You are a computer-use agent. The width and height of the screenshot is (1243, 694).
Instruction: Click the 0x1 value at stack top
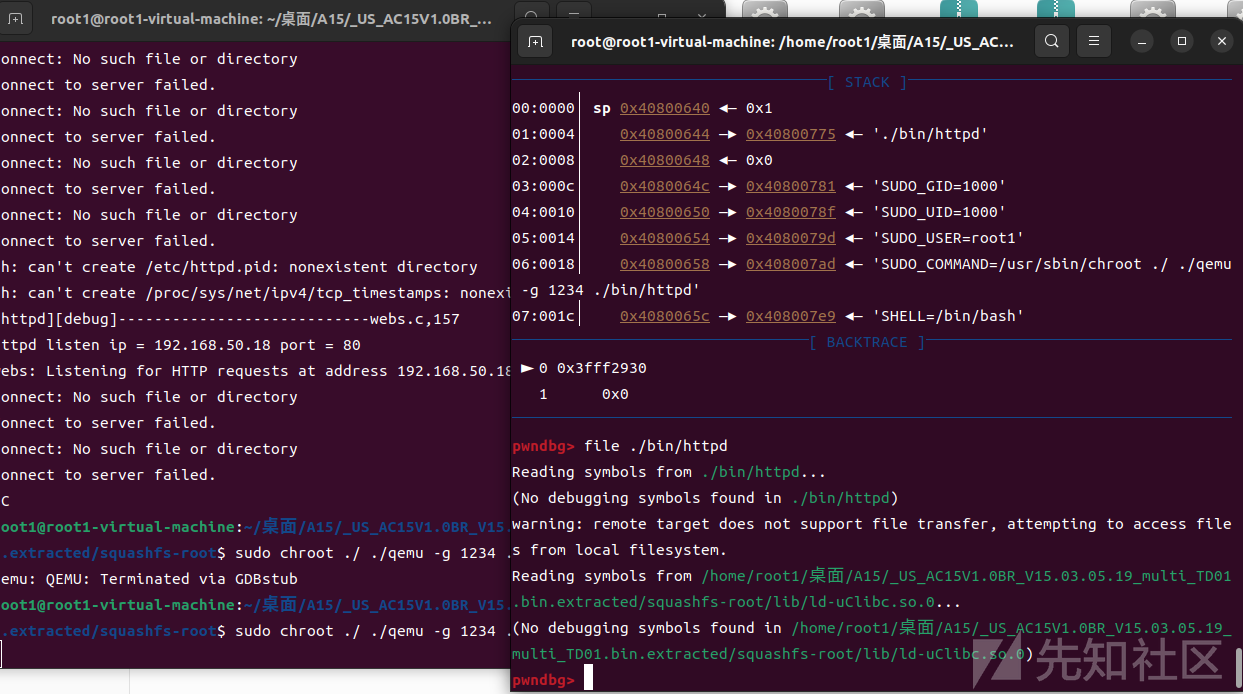pos(759,108)
